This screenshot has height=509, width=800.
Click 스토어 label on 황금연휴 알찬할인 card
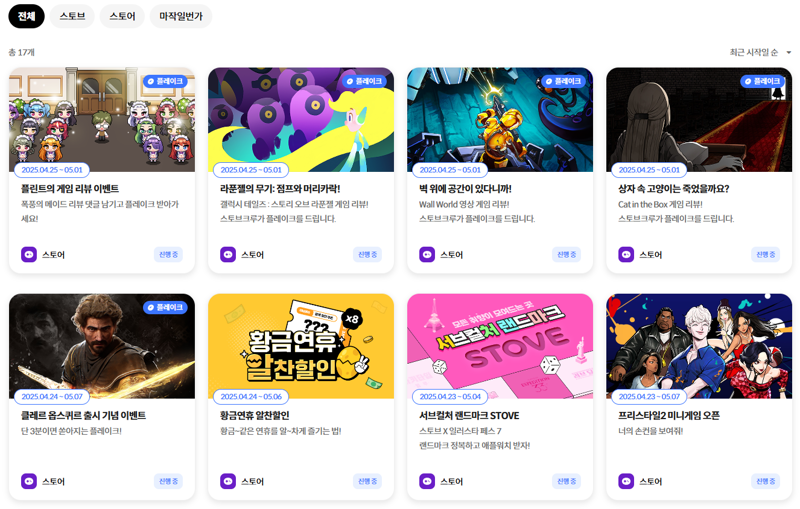coord(253,481)
